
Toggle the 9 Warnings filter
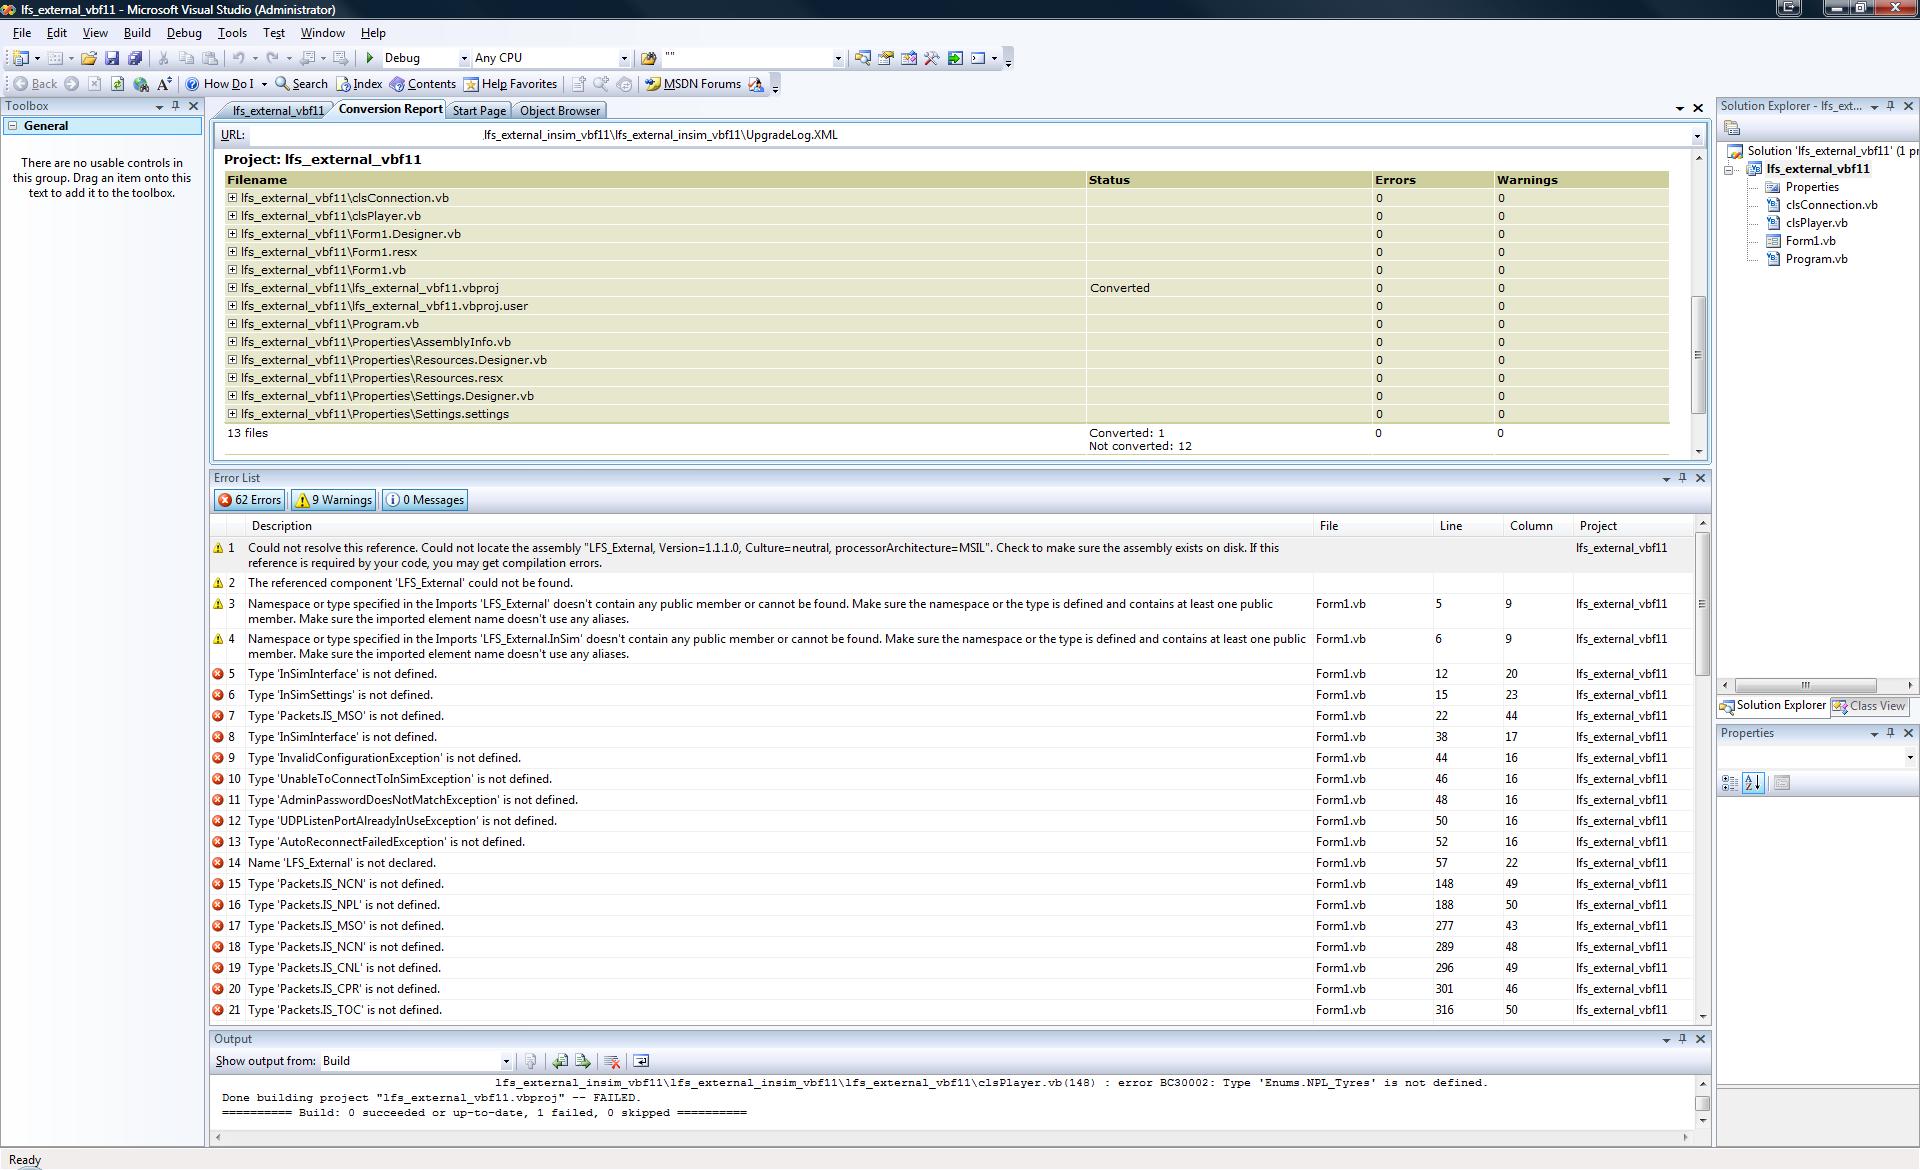pos(333,500)
